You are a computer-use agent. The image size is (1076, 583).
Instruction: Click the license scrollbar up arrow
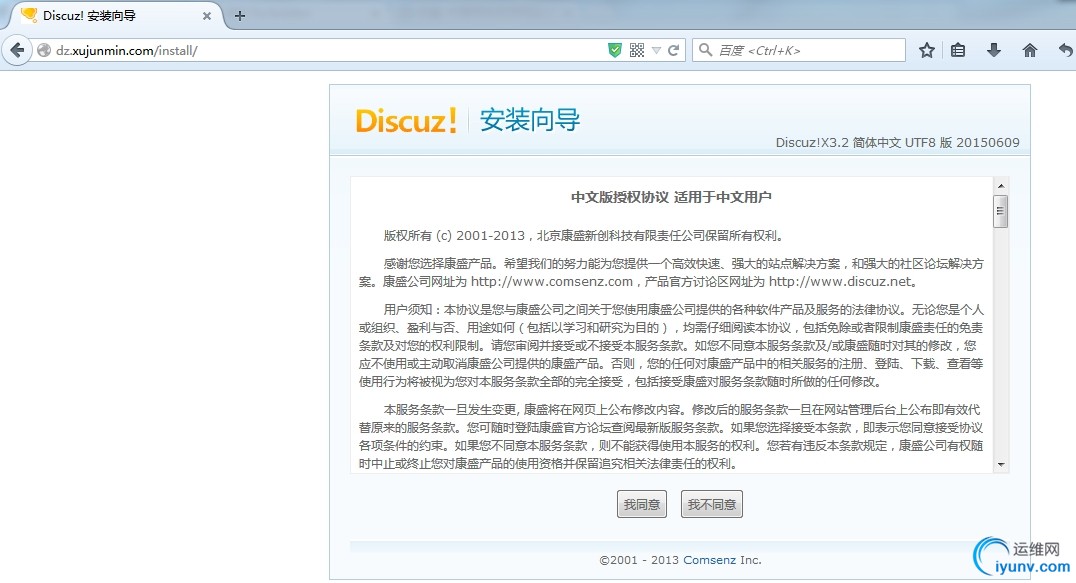[1001, 186]
